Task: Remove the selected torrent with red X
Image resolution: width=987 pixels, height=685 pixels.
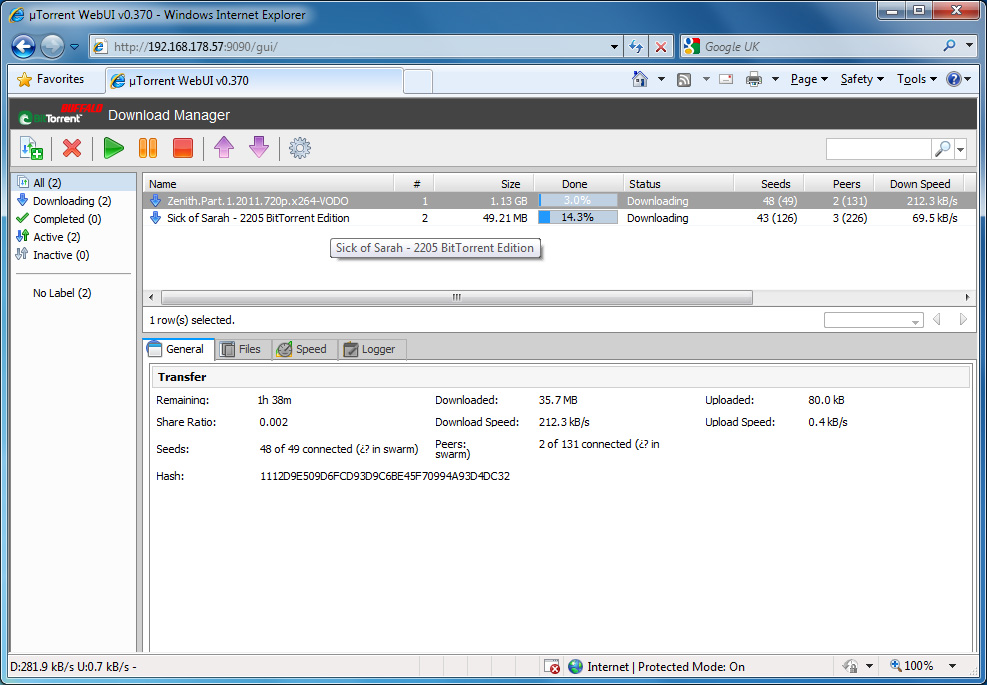Action: pos(72,148)
